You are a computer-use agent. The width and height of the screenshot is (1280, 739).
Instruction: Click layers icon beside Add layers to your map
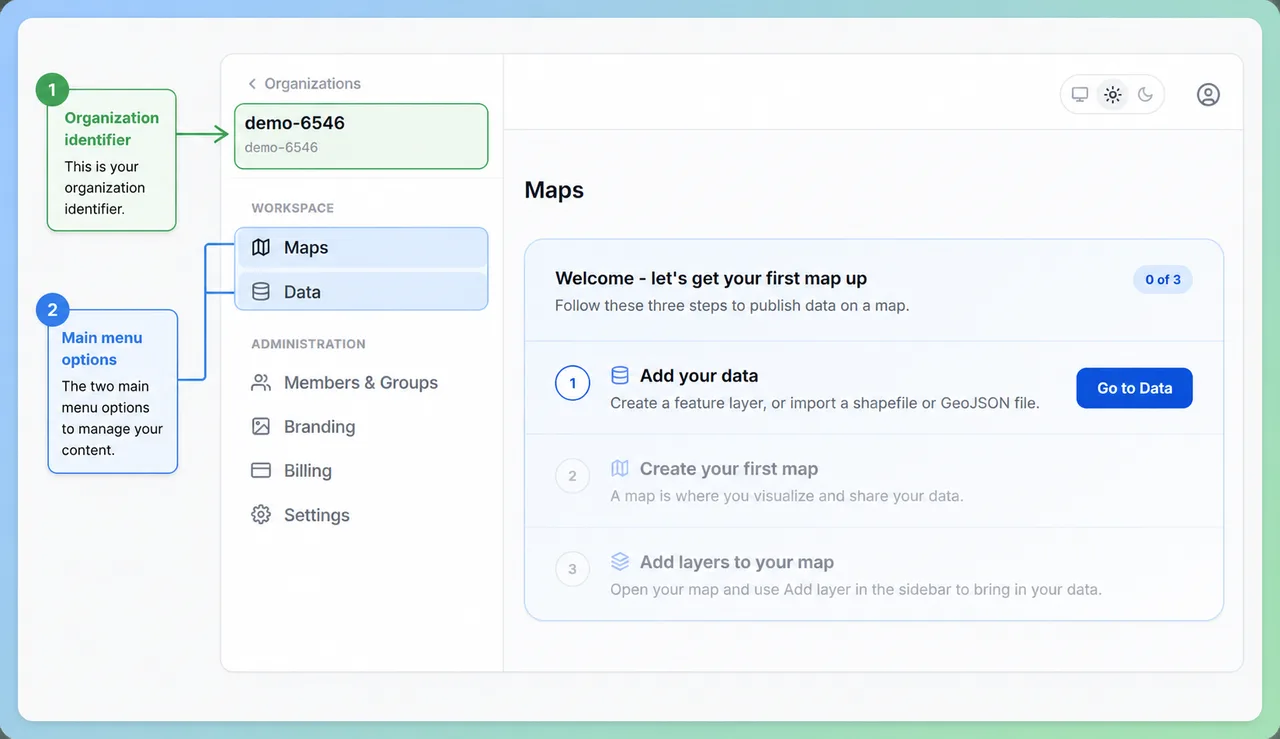coord(620,561)
